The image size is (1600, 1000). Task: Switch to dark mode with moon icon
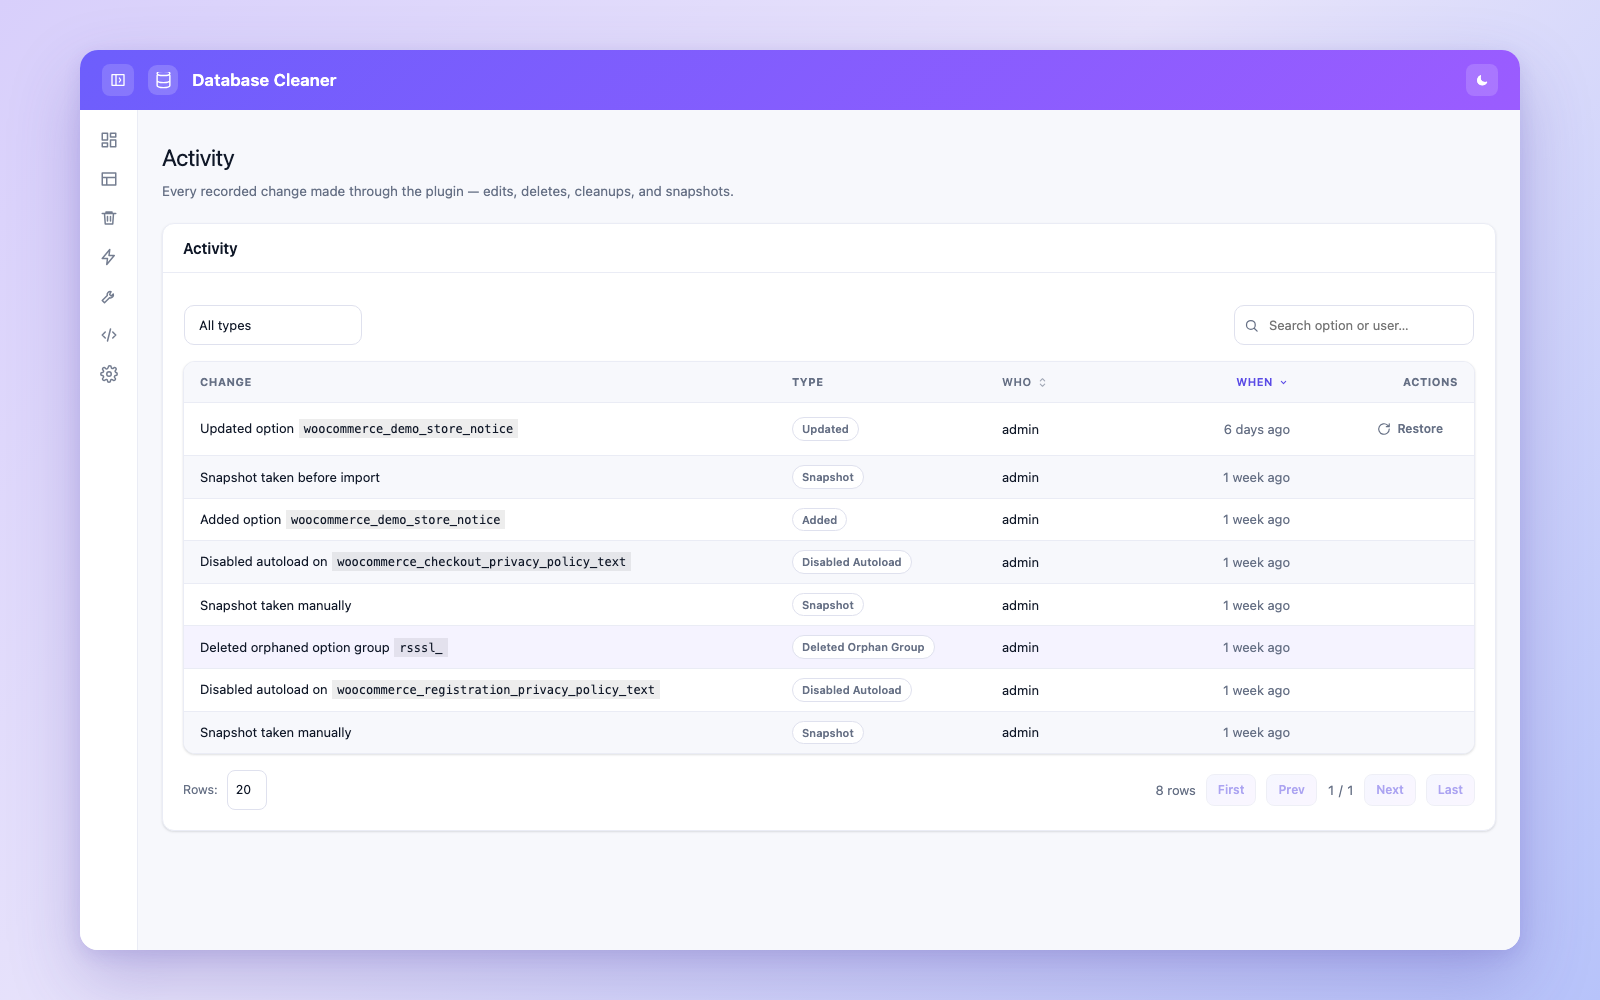tap(1482, 80)
